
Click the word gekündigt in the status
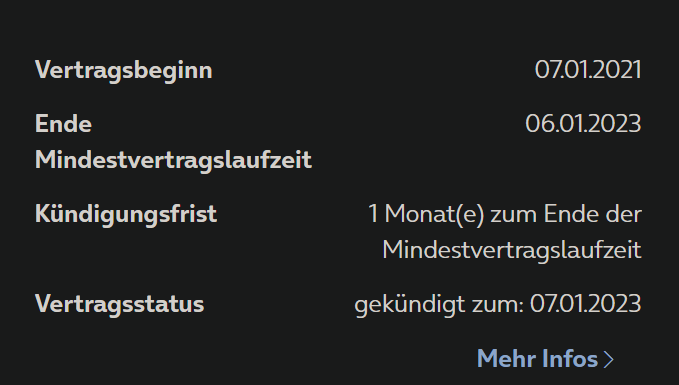[x=410, y=305]
